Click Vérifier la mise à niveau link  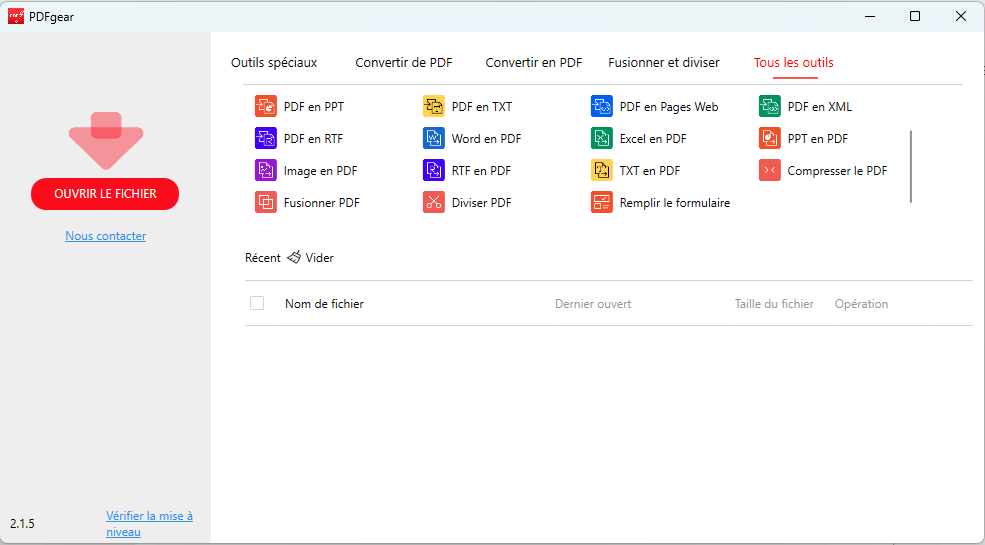(150, 524)
